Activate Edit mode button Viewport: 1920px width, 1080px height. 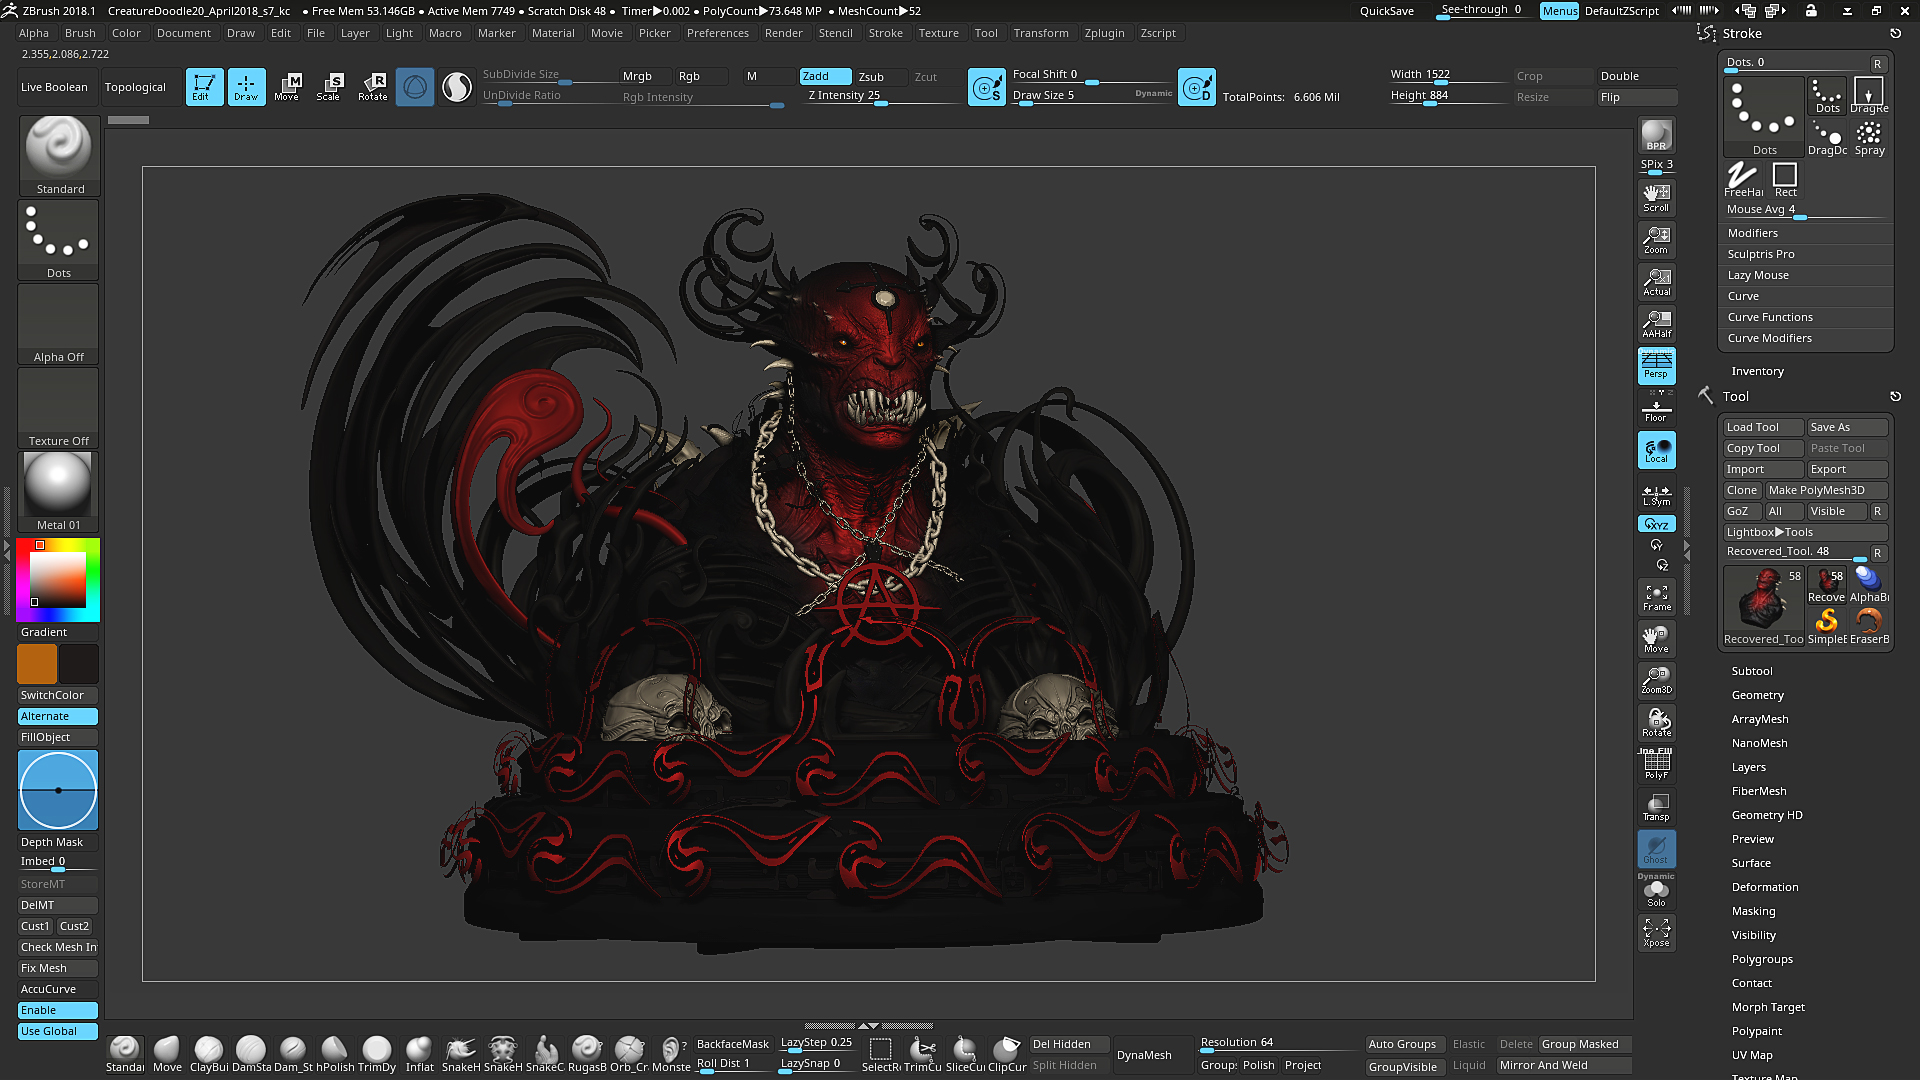coord(204,87)
